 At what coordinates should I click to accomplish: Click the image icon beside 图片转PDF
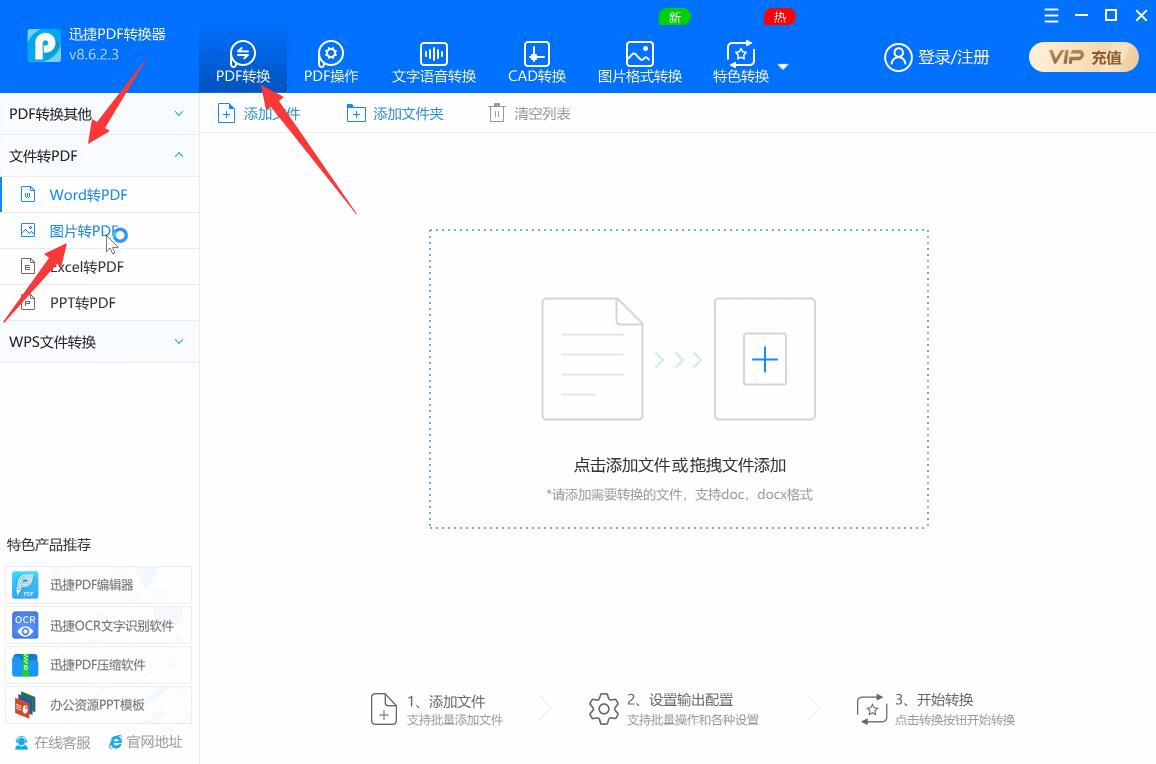tap(28, 230)
